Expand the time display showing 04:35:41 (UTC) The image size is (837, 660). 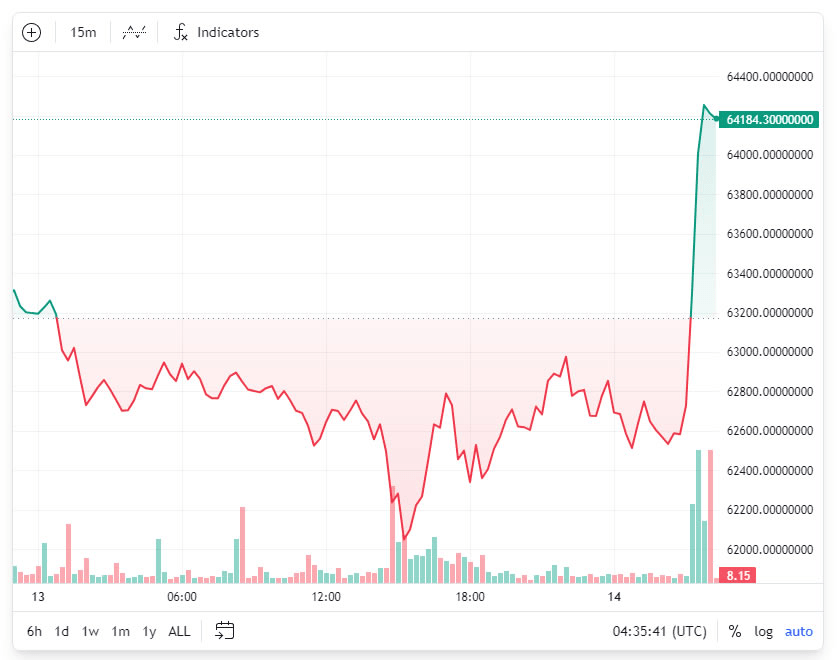coord(660,631)
